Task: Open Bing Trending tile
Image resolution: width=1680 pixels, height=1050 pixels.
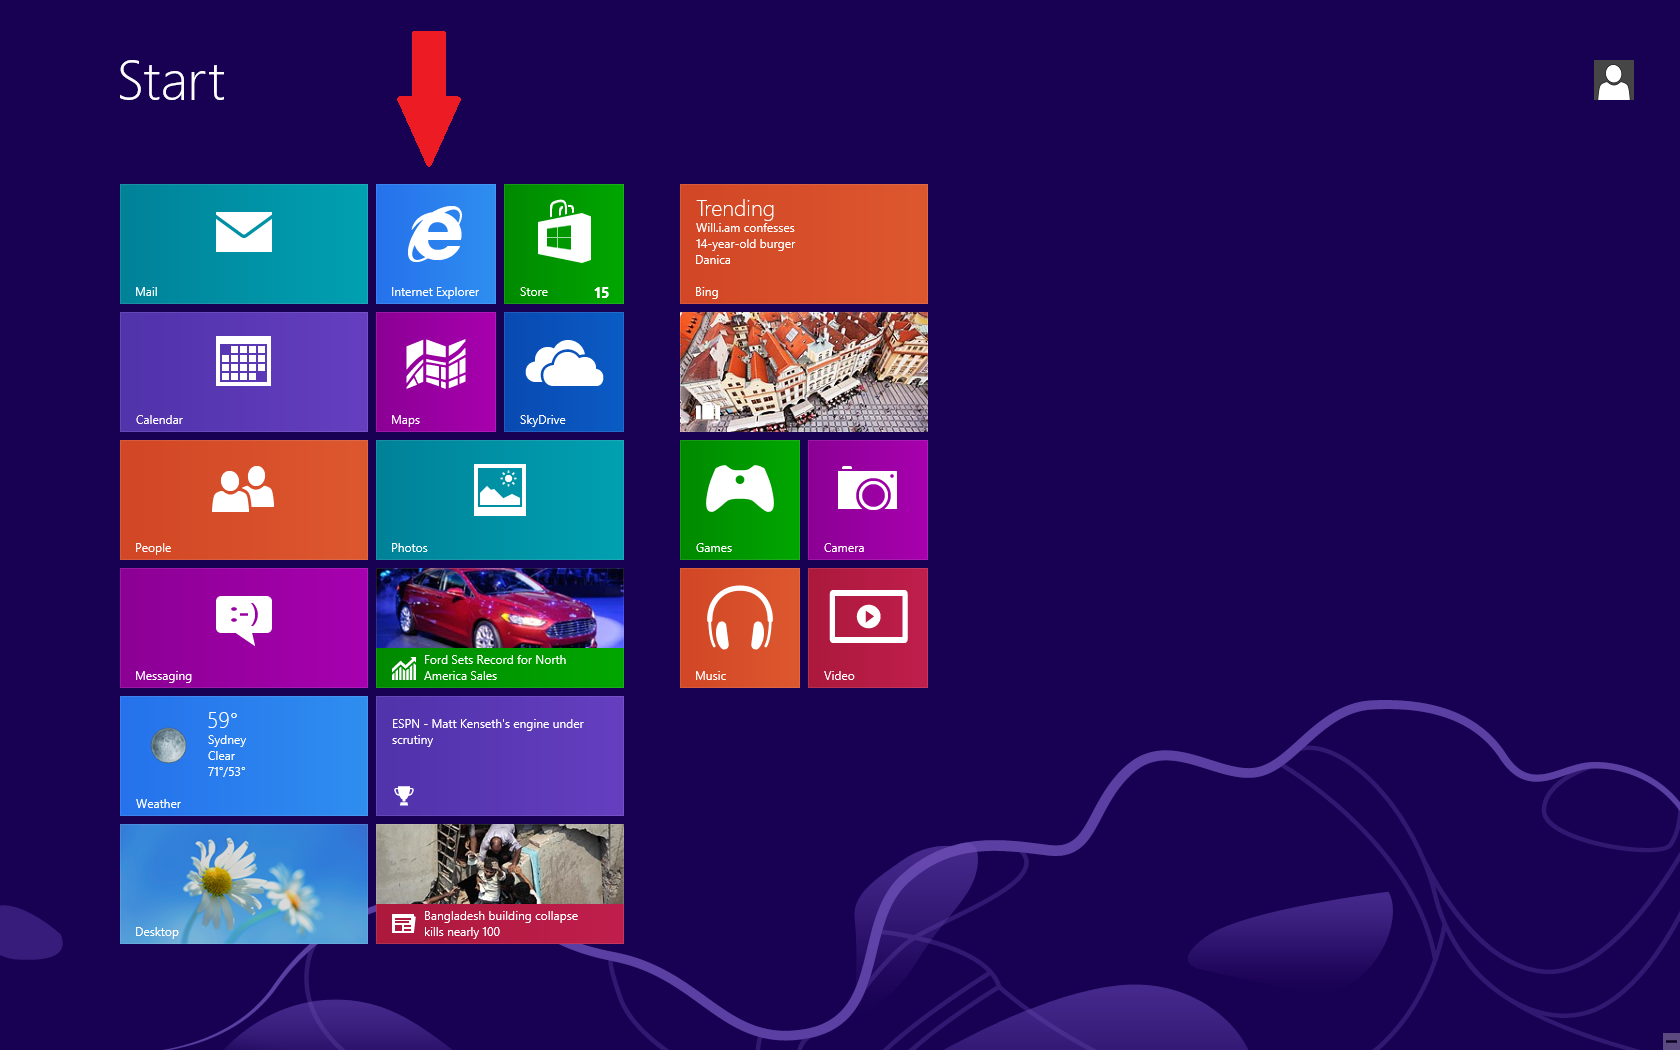Action: click(x=803, y=243)
